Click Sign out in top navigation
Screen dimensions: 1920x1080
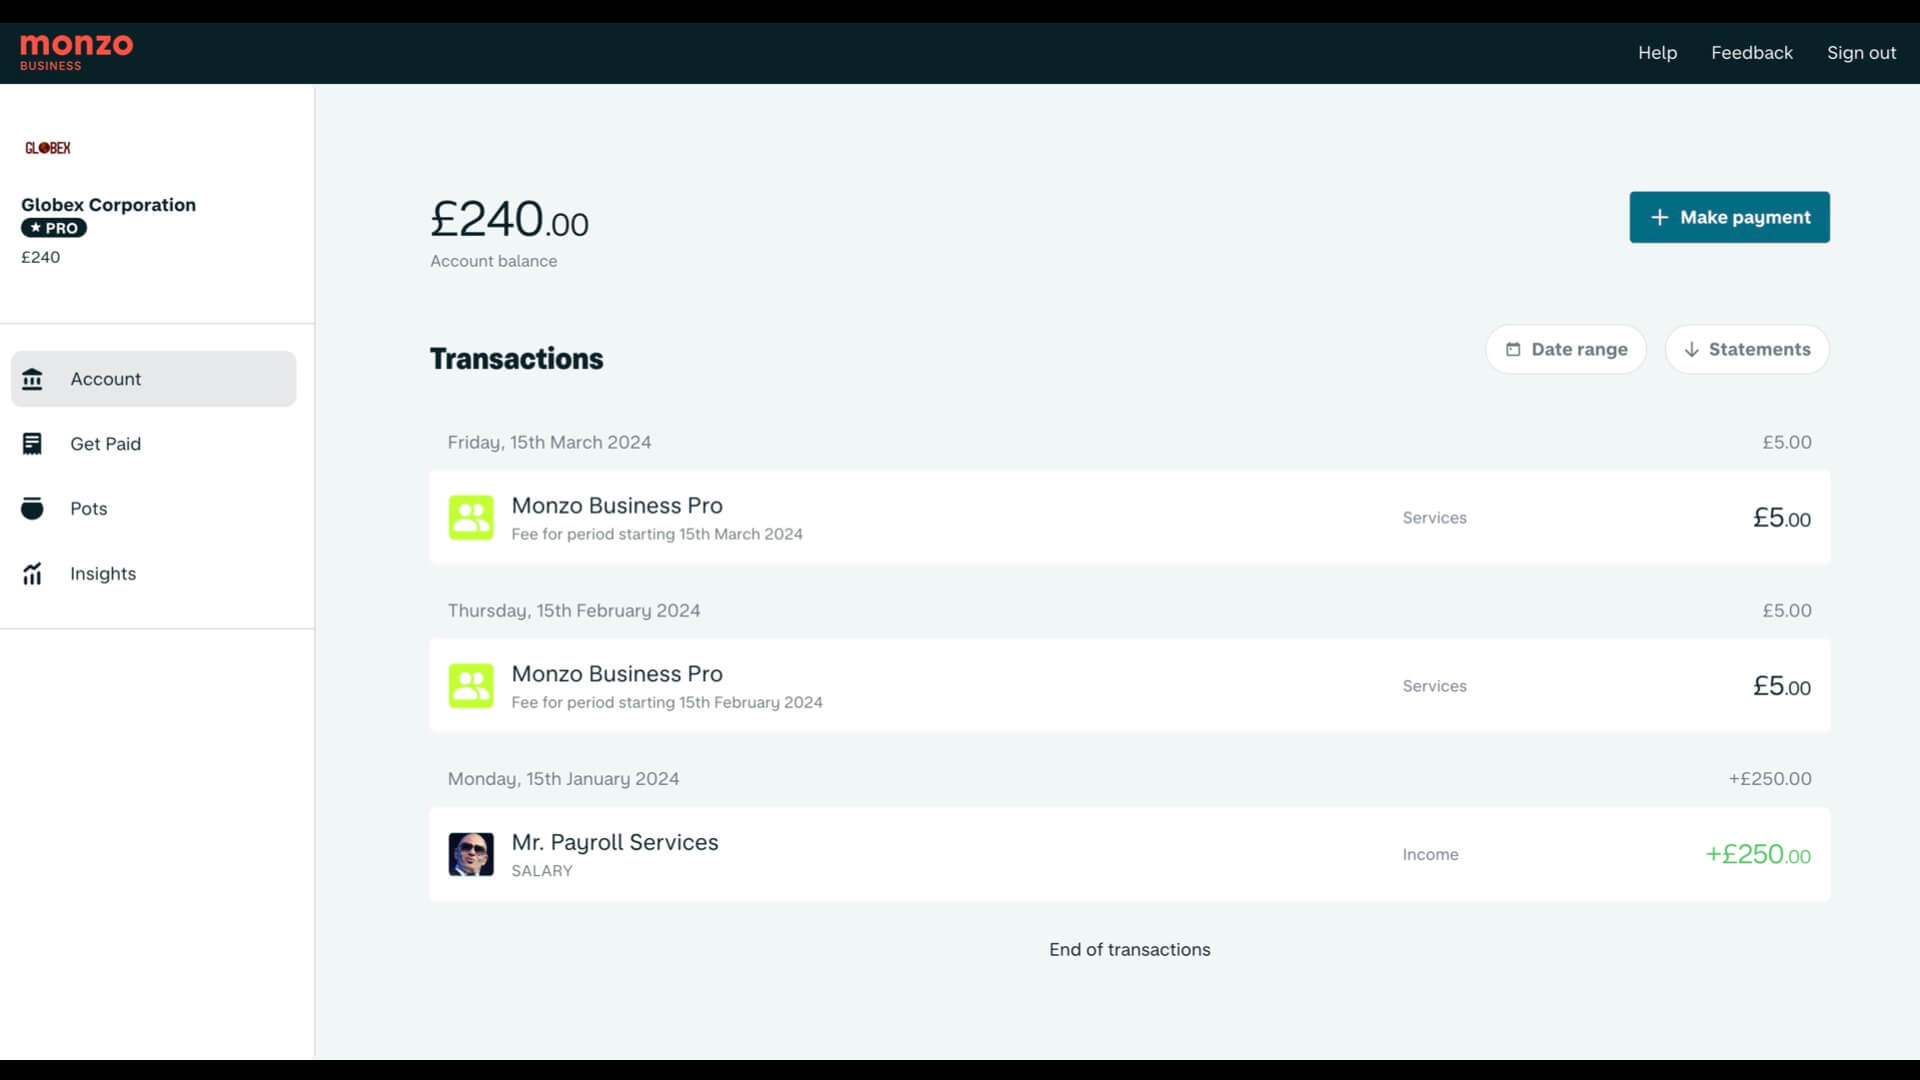click(x=1862, y=51)
